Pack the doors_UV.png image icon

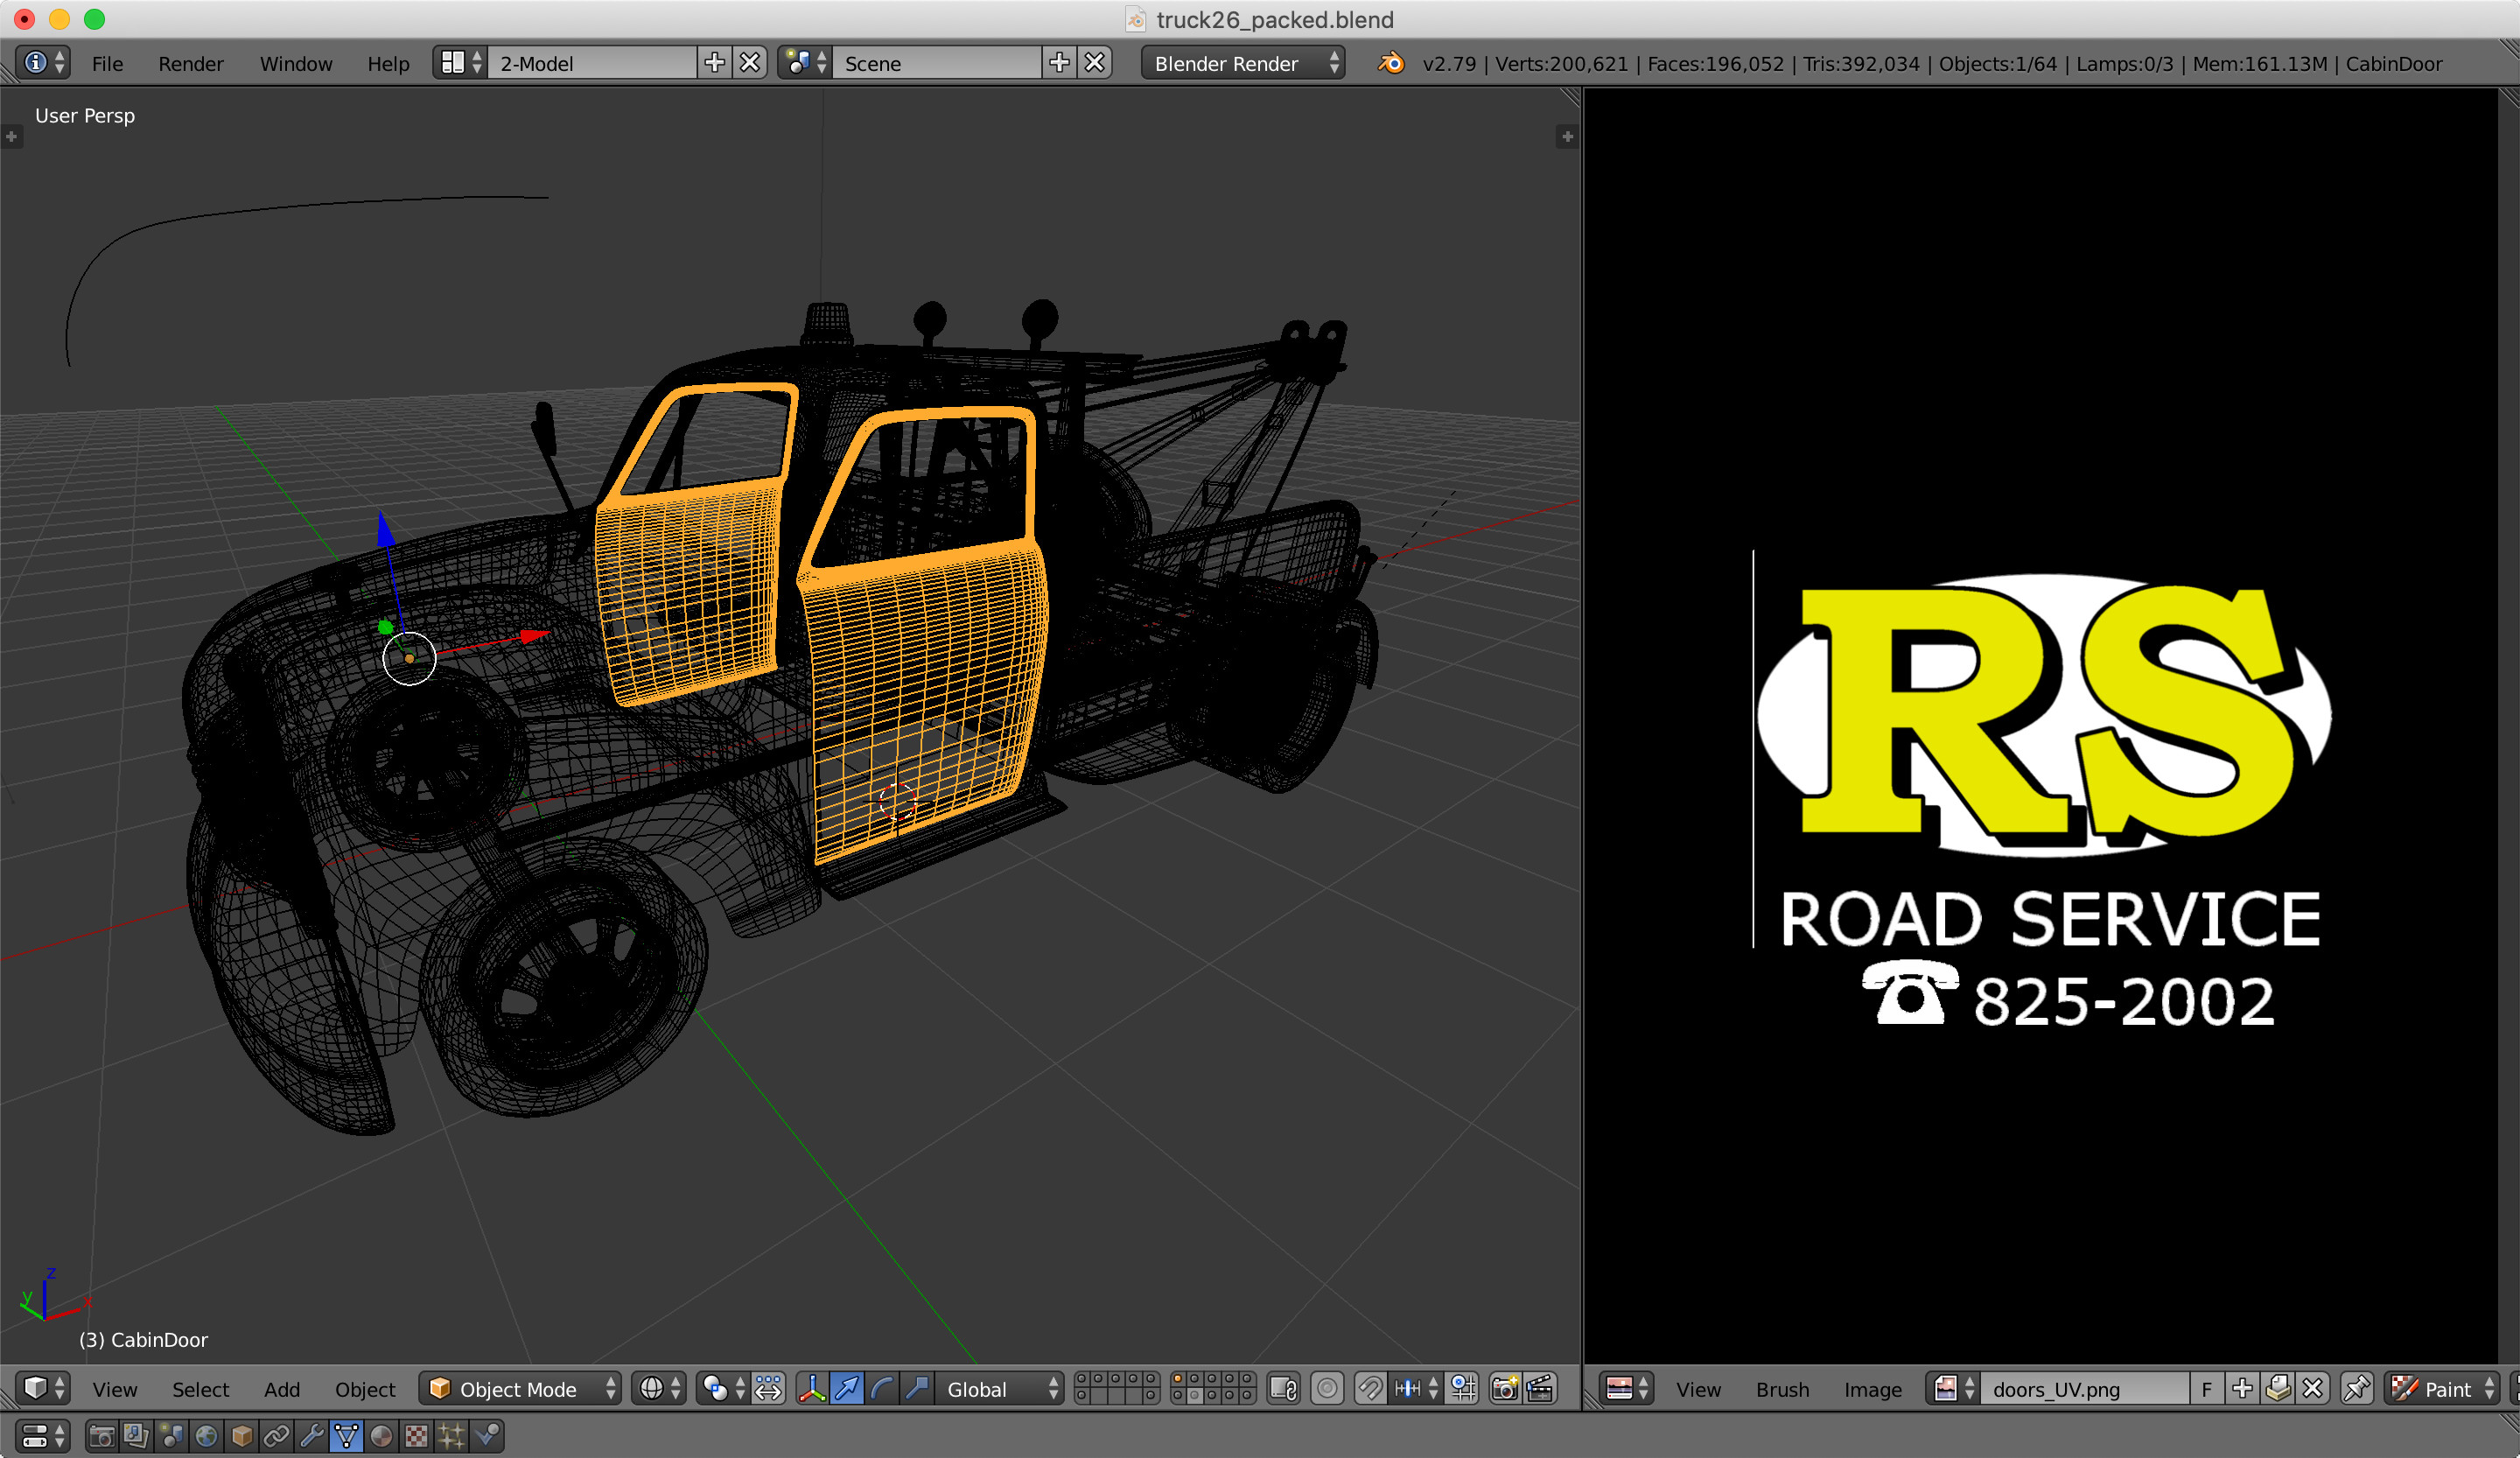click(2278, 1389)
